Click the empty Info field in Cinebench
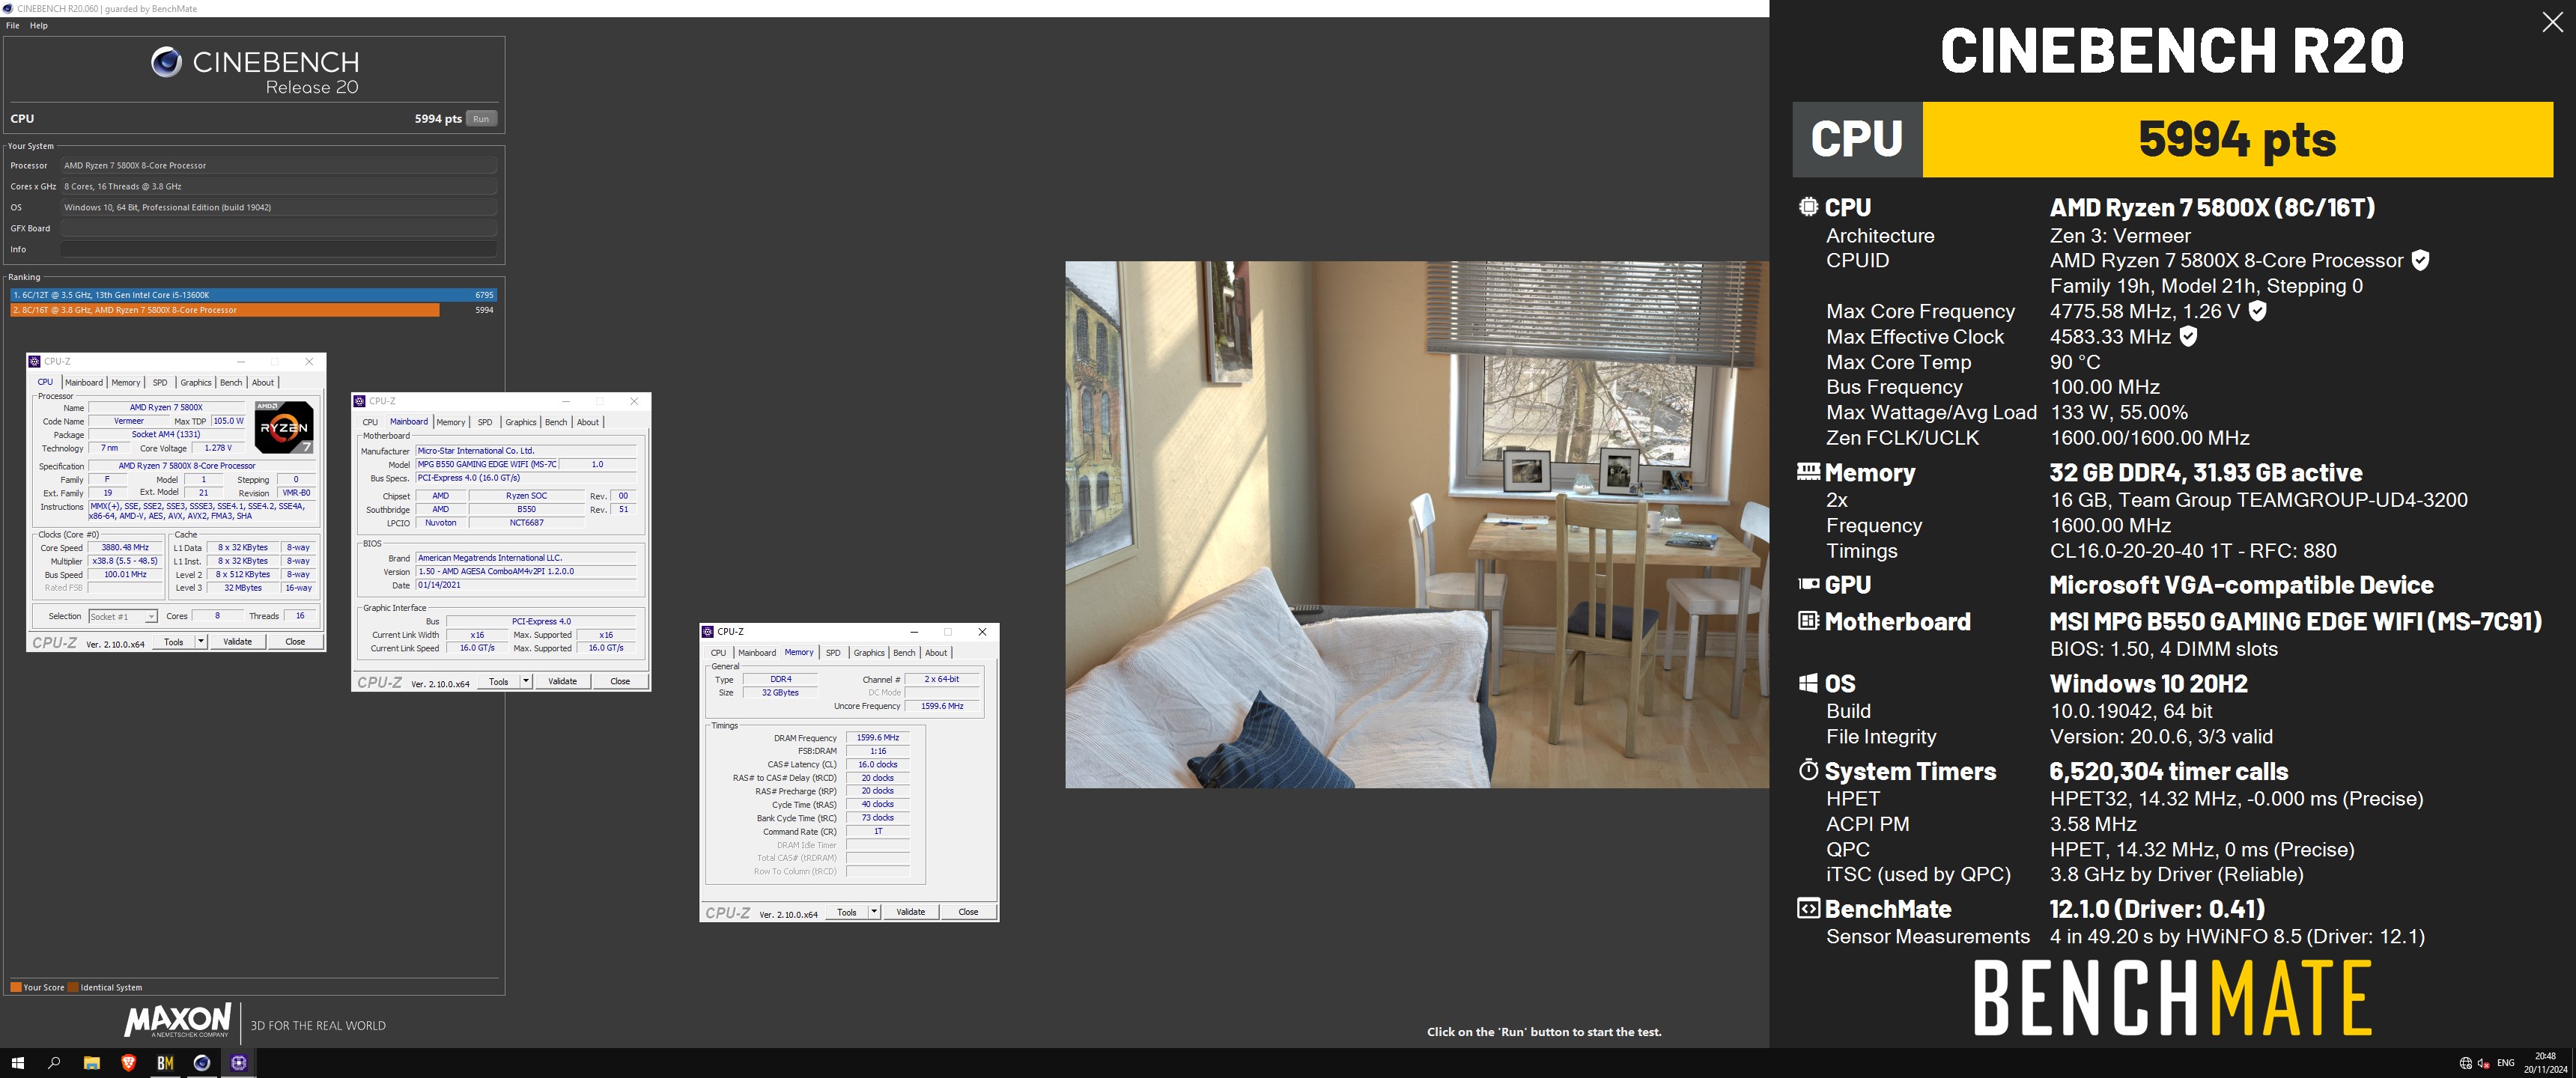The image size is (2576, 1078). pos(279,249)
